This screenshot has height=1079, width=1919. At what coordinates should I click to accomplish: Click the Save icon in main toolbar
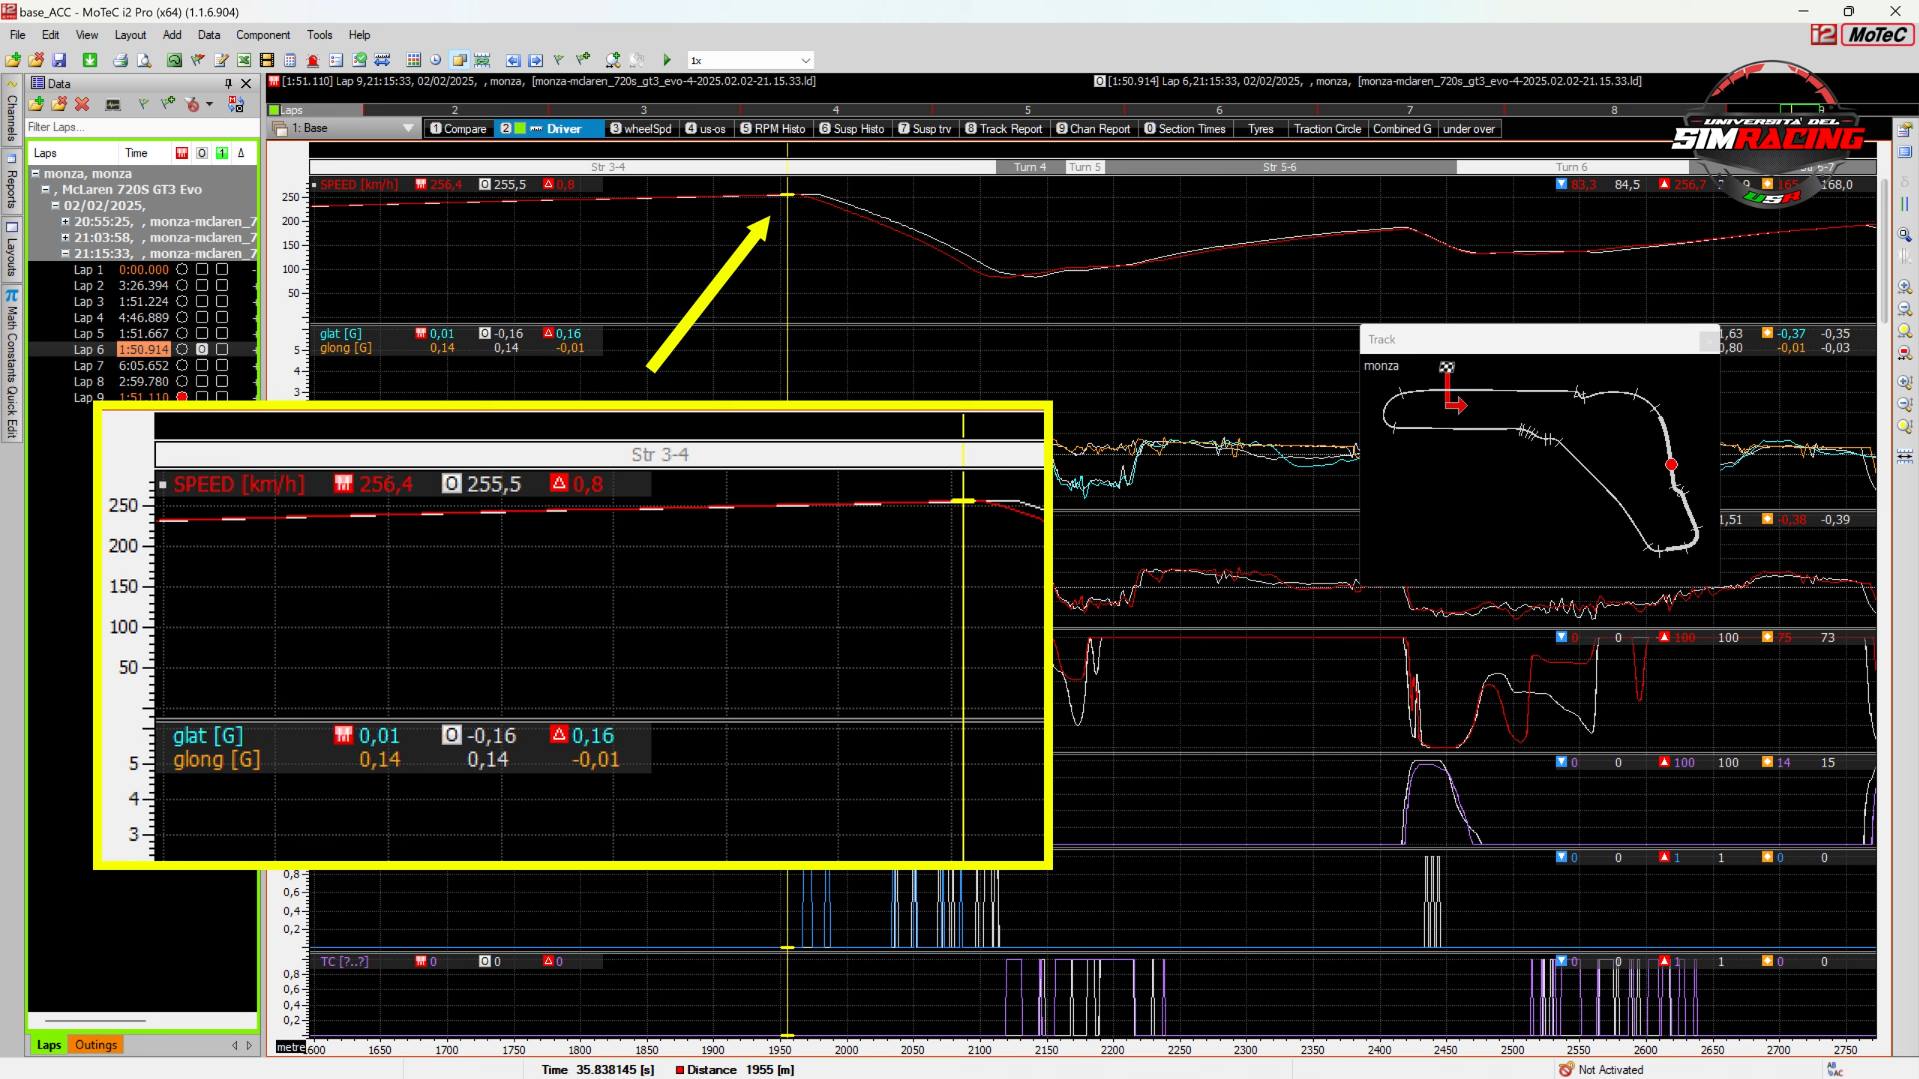(59, 61)
